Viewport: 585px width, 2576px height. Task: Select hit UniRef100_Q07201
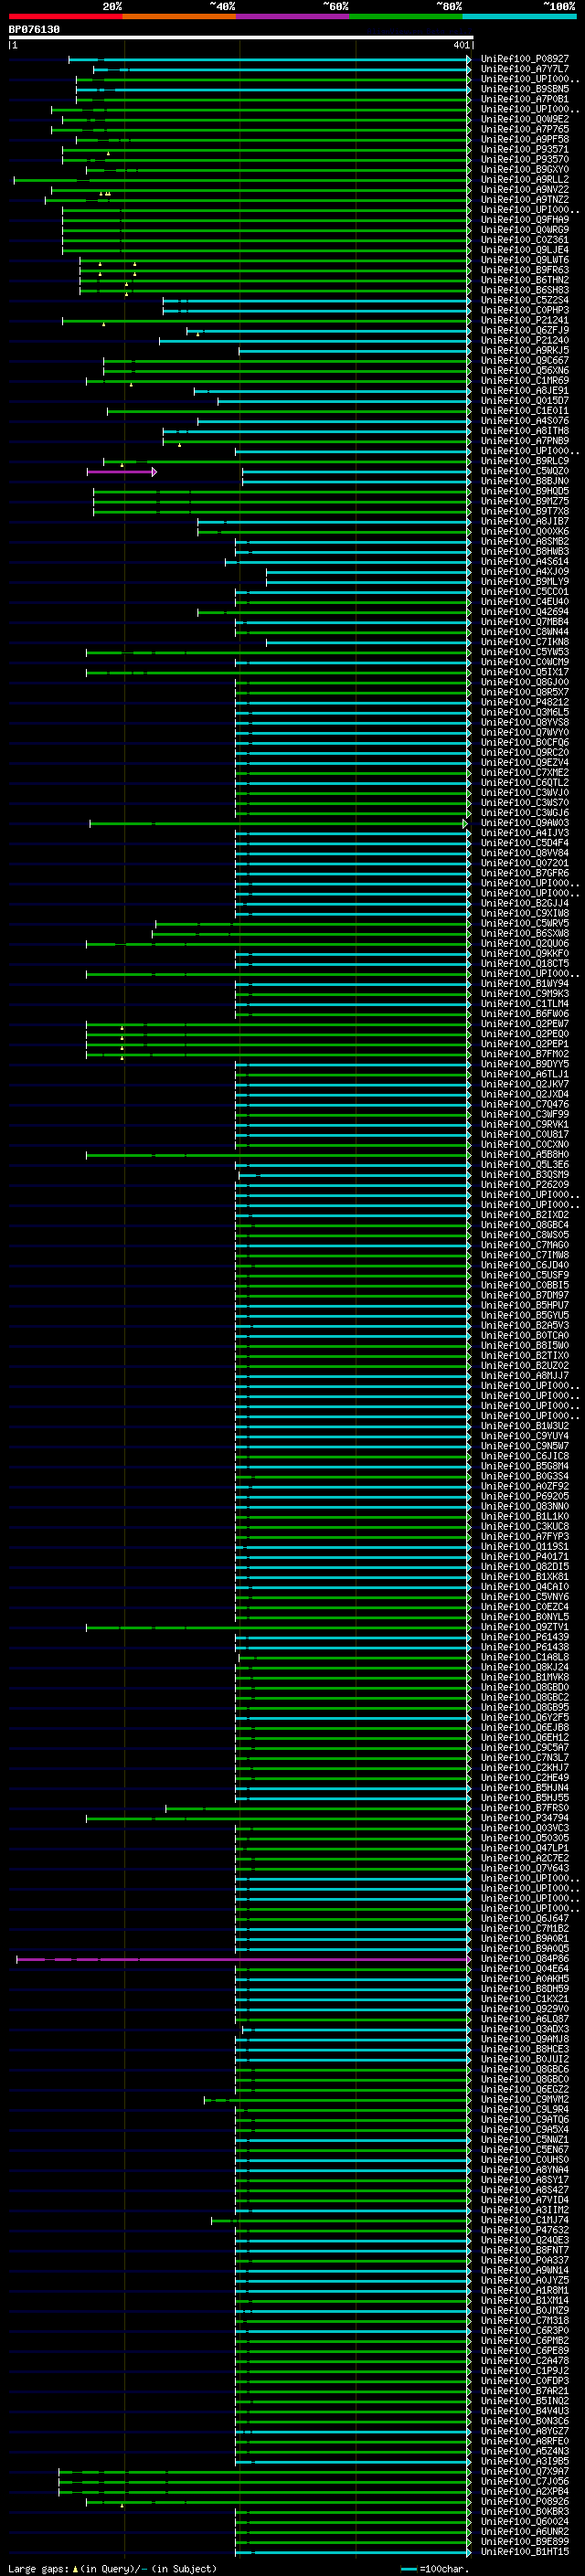point(524,863)
